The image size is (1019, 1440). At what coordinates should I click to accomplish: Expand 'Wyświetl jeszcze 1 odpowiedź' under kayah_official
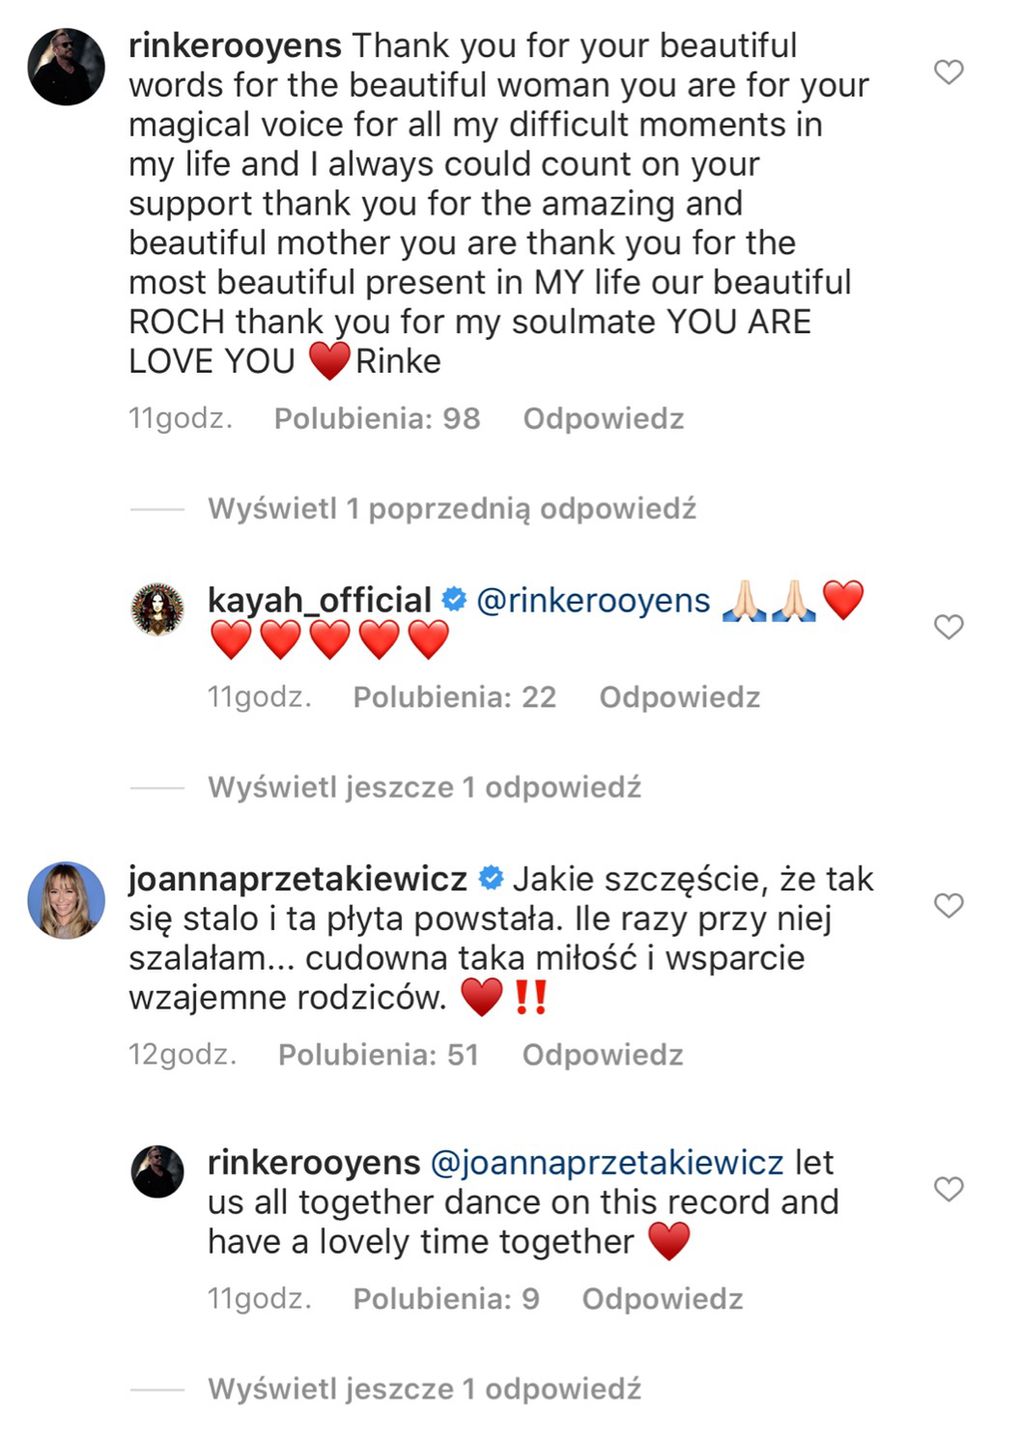coord(424,788)
